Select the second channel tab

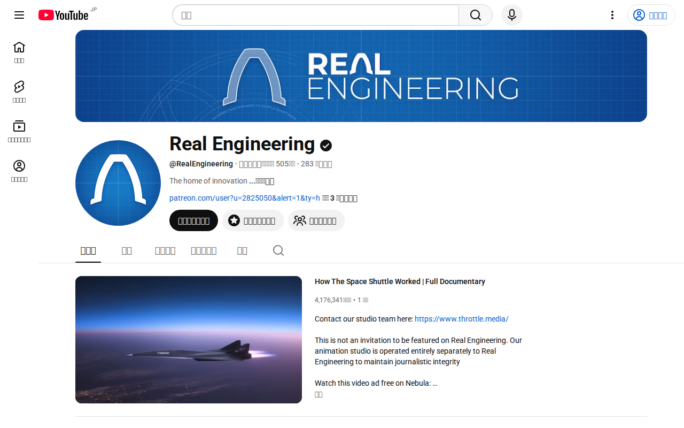tap(127, 251)
